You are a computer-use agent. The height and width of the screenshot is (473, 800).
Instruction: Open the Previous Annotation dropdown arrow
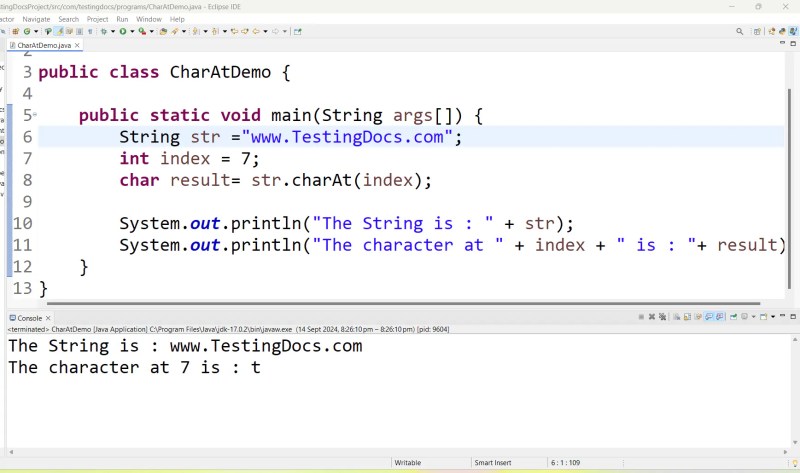225,32
